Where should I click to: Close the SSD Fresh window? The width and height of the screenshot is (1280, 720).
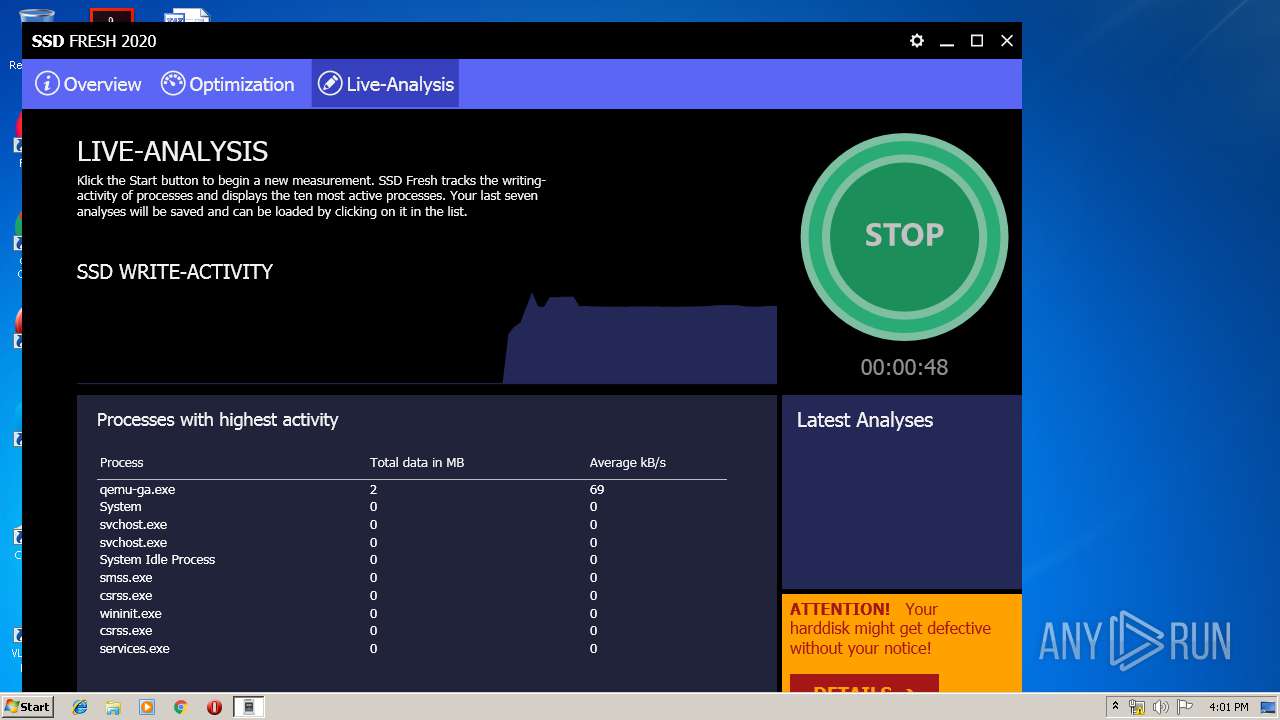tap(1007, 41)
